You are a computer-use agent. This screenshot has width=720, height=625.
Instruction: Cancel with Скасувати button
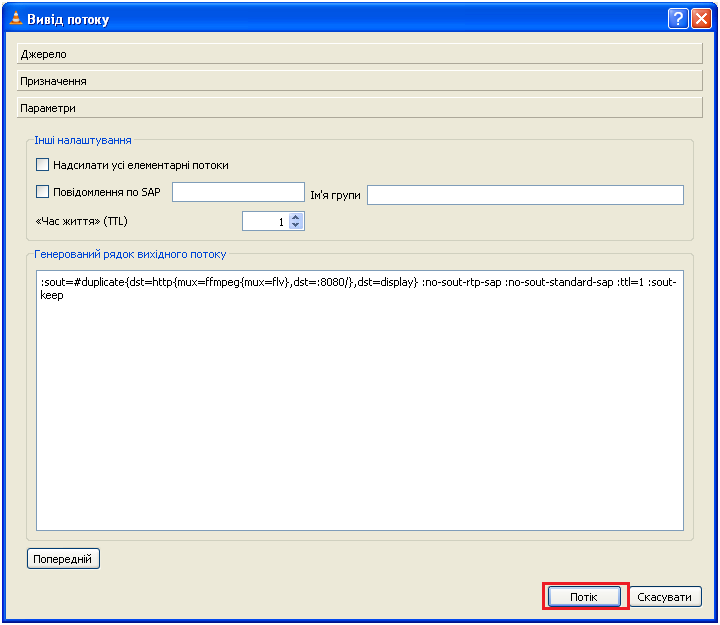coord(665,597)
